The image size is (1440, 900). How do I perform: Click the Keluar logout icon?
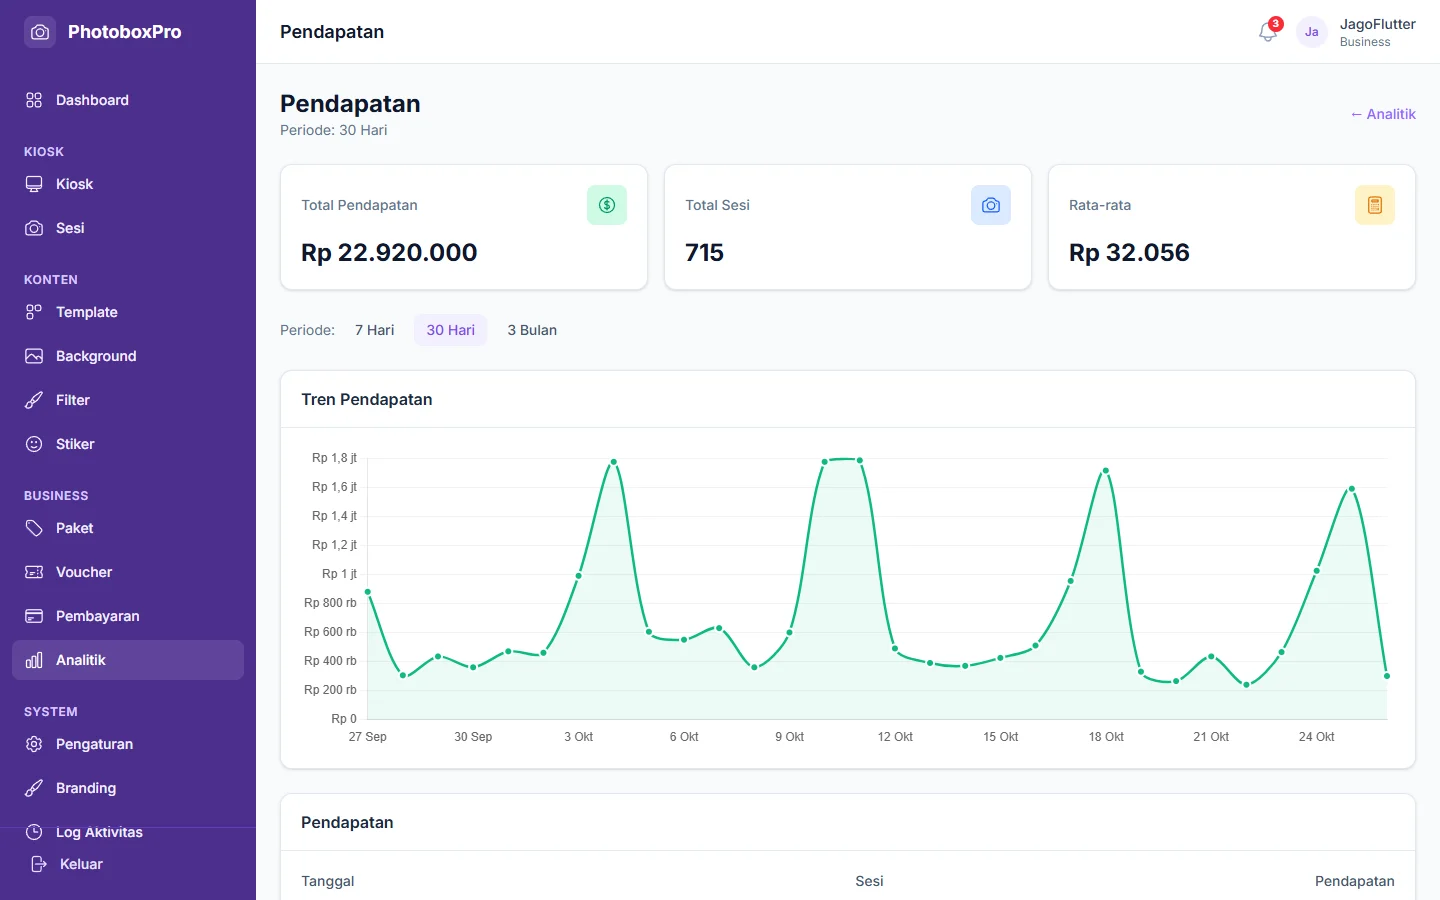38,864
